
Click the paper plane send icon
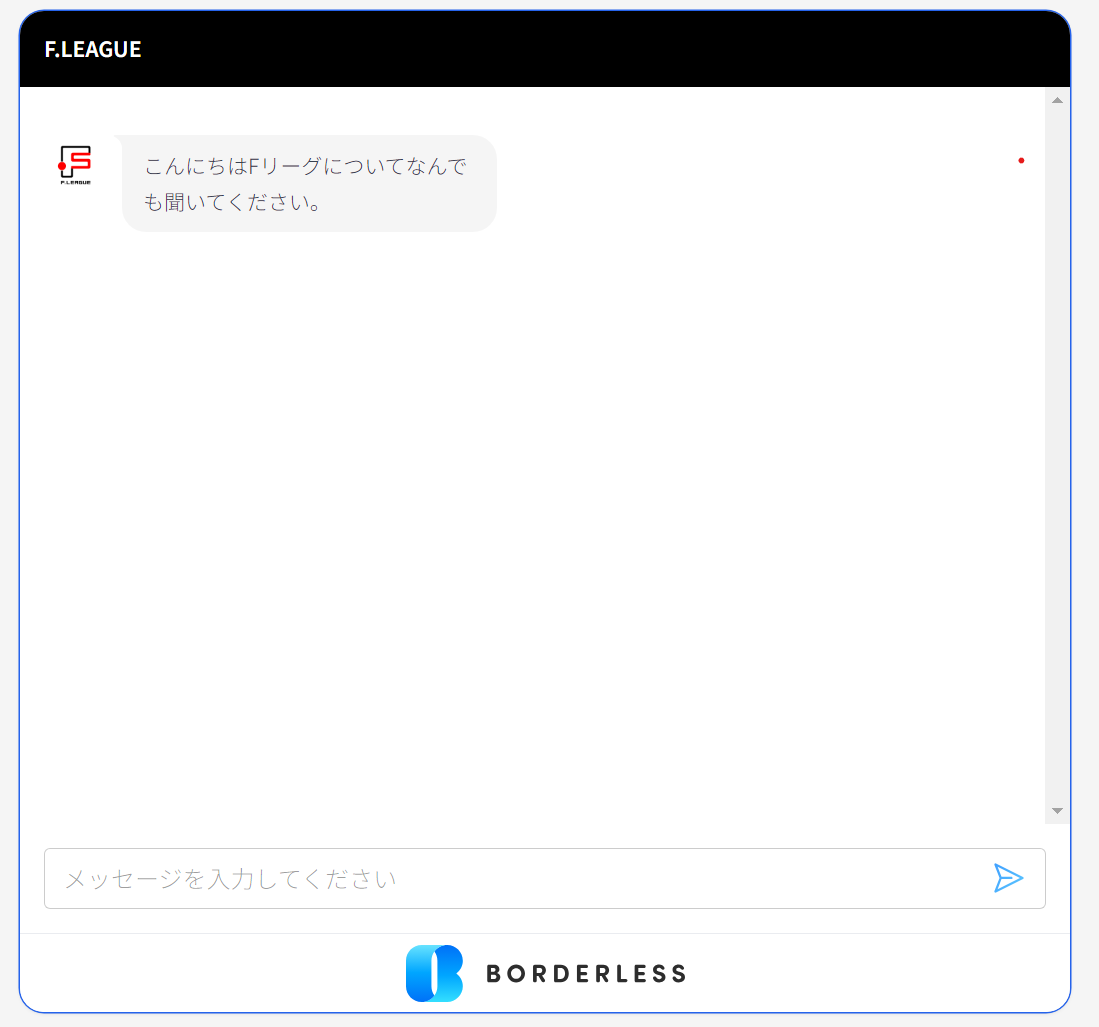pos(1008,878)
